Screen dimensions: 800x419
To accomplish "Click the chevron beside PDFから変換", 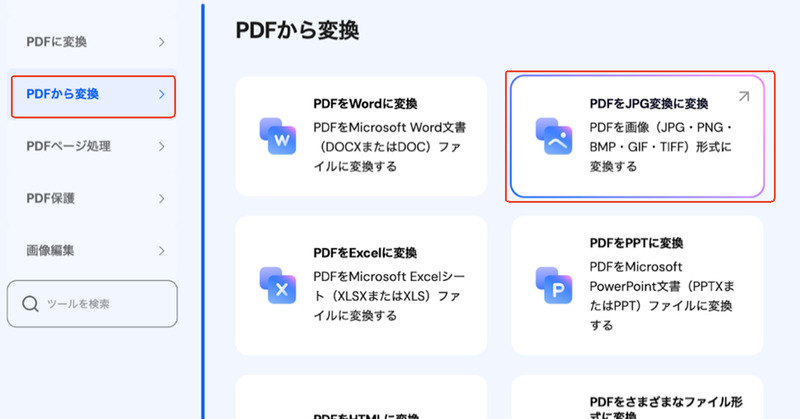I will [161, 95].
